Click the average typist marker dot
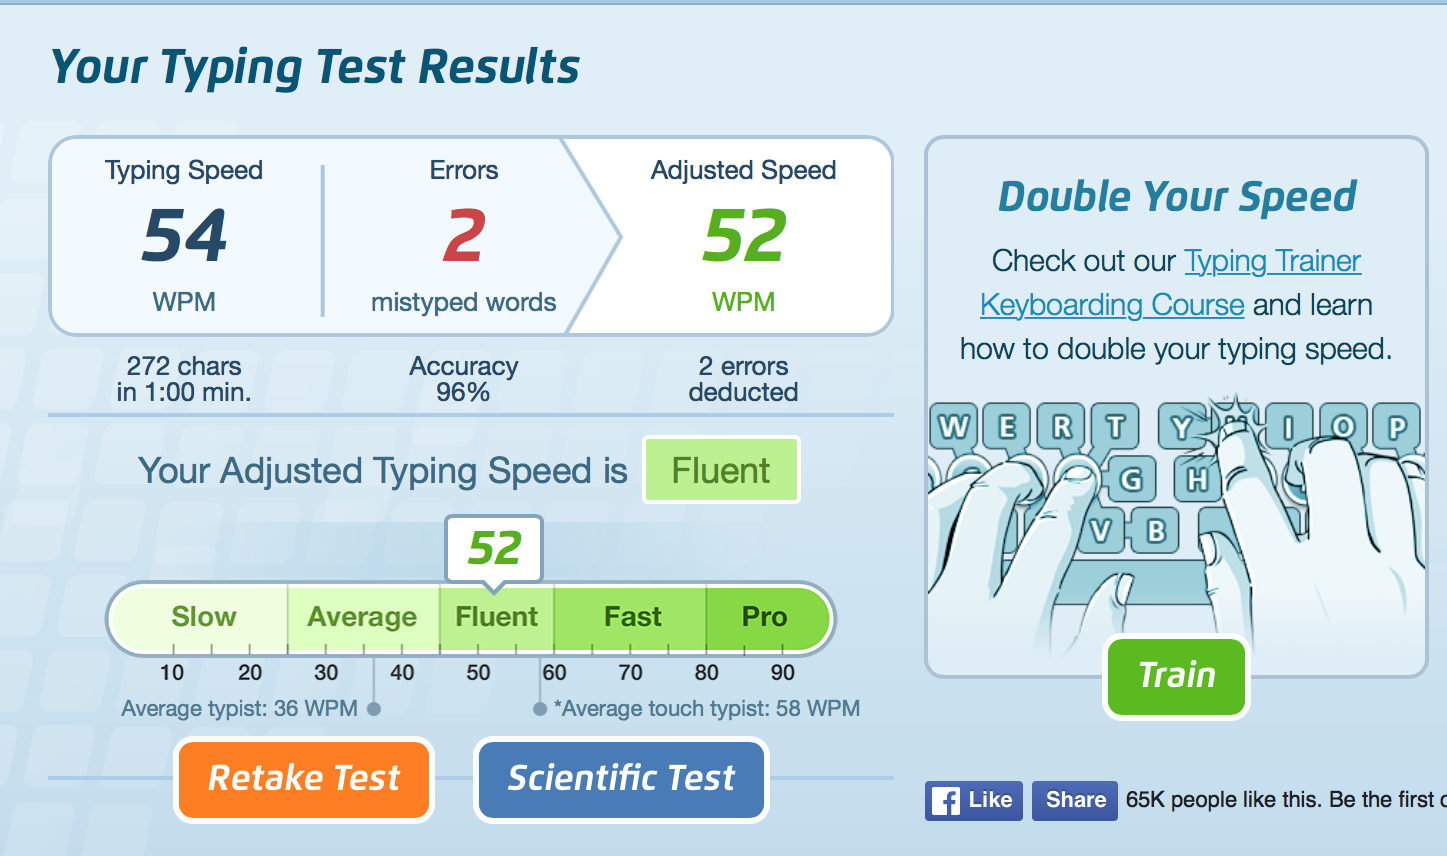The width and height of the screenshot is (1447, 856). (374, 709)
